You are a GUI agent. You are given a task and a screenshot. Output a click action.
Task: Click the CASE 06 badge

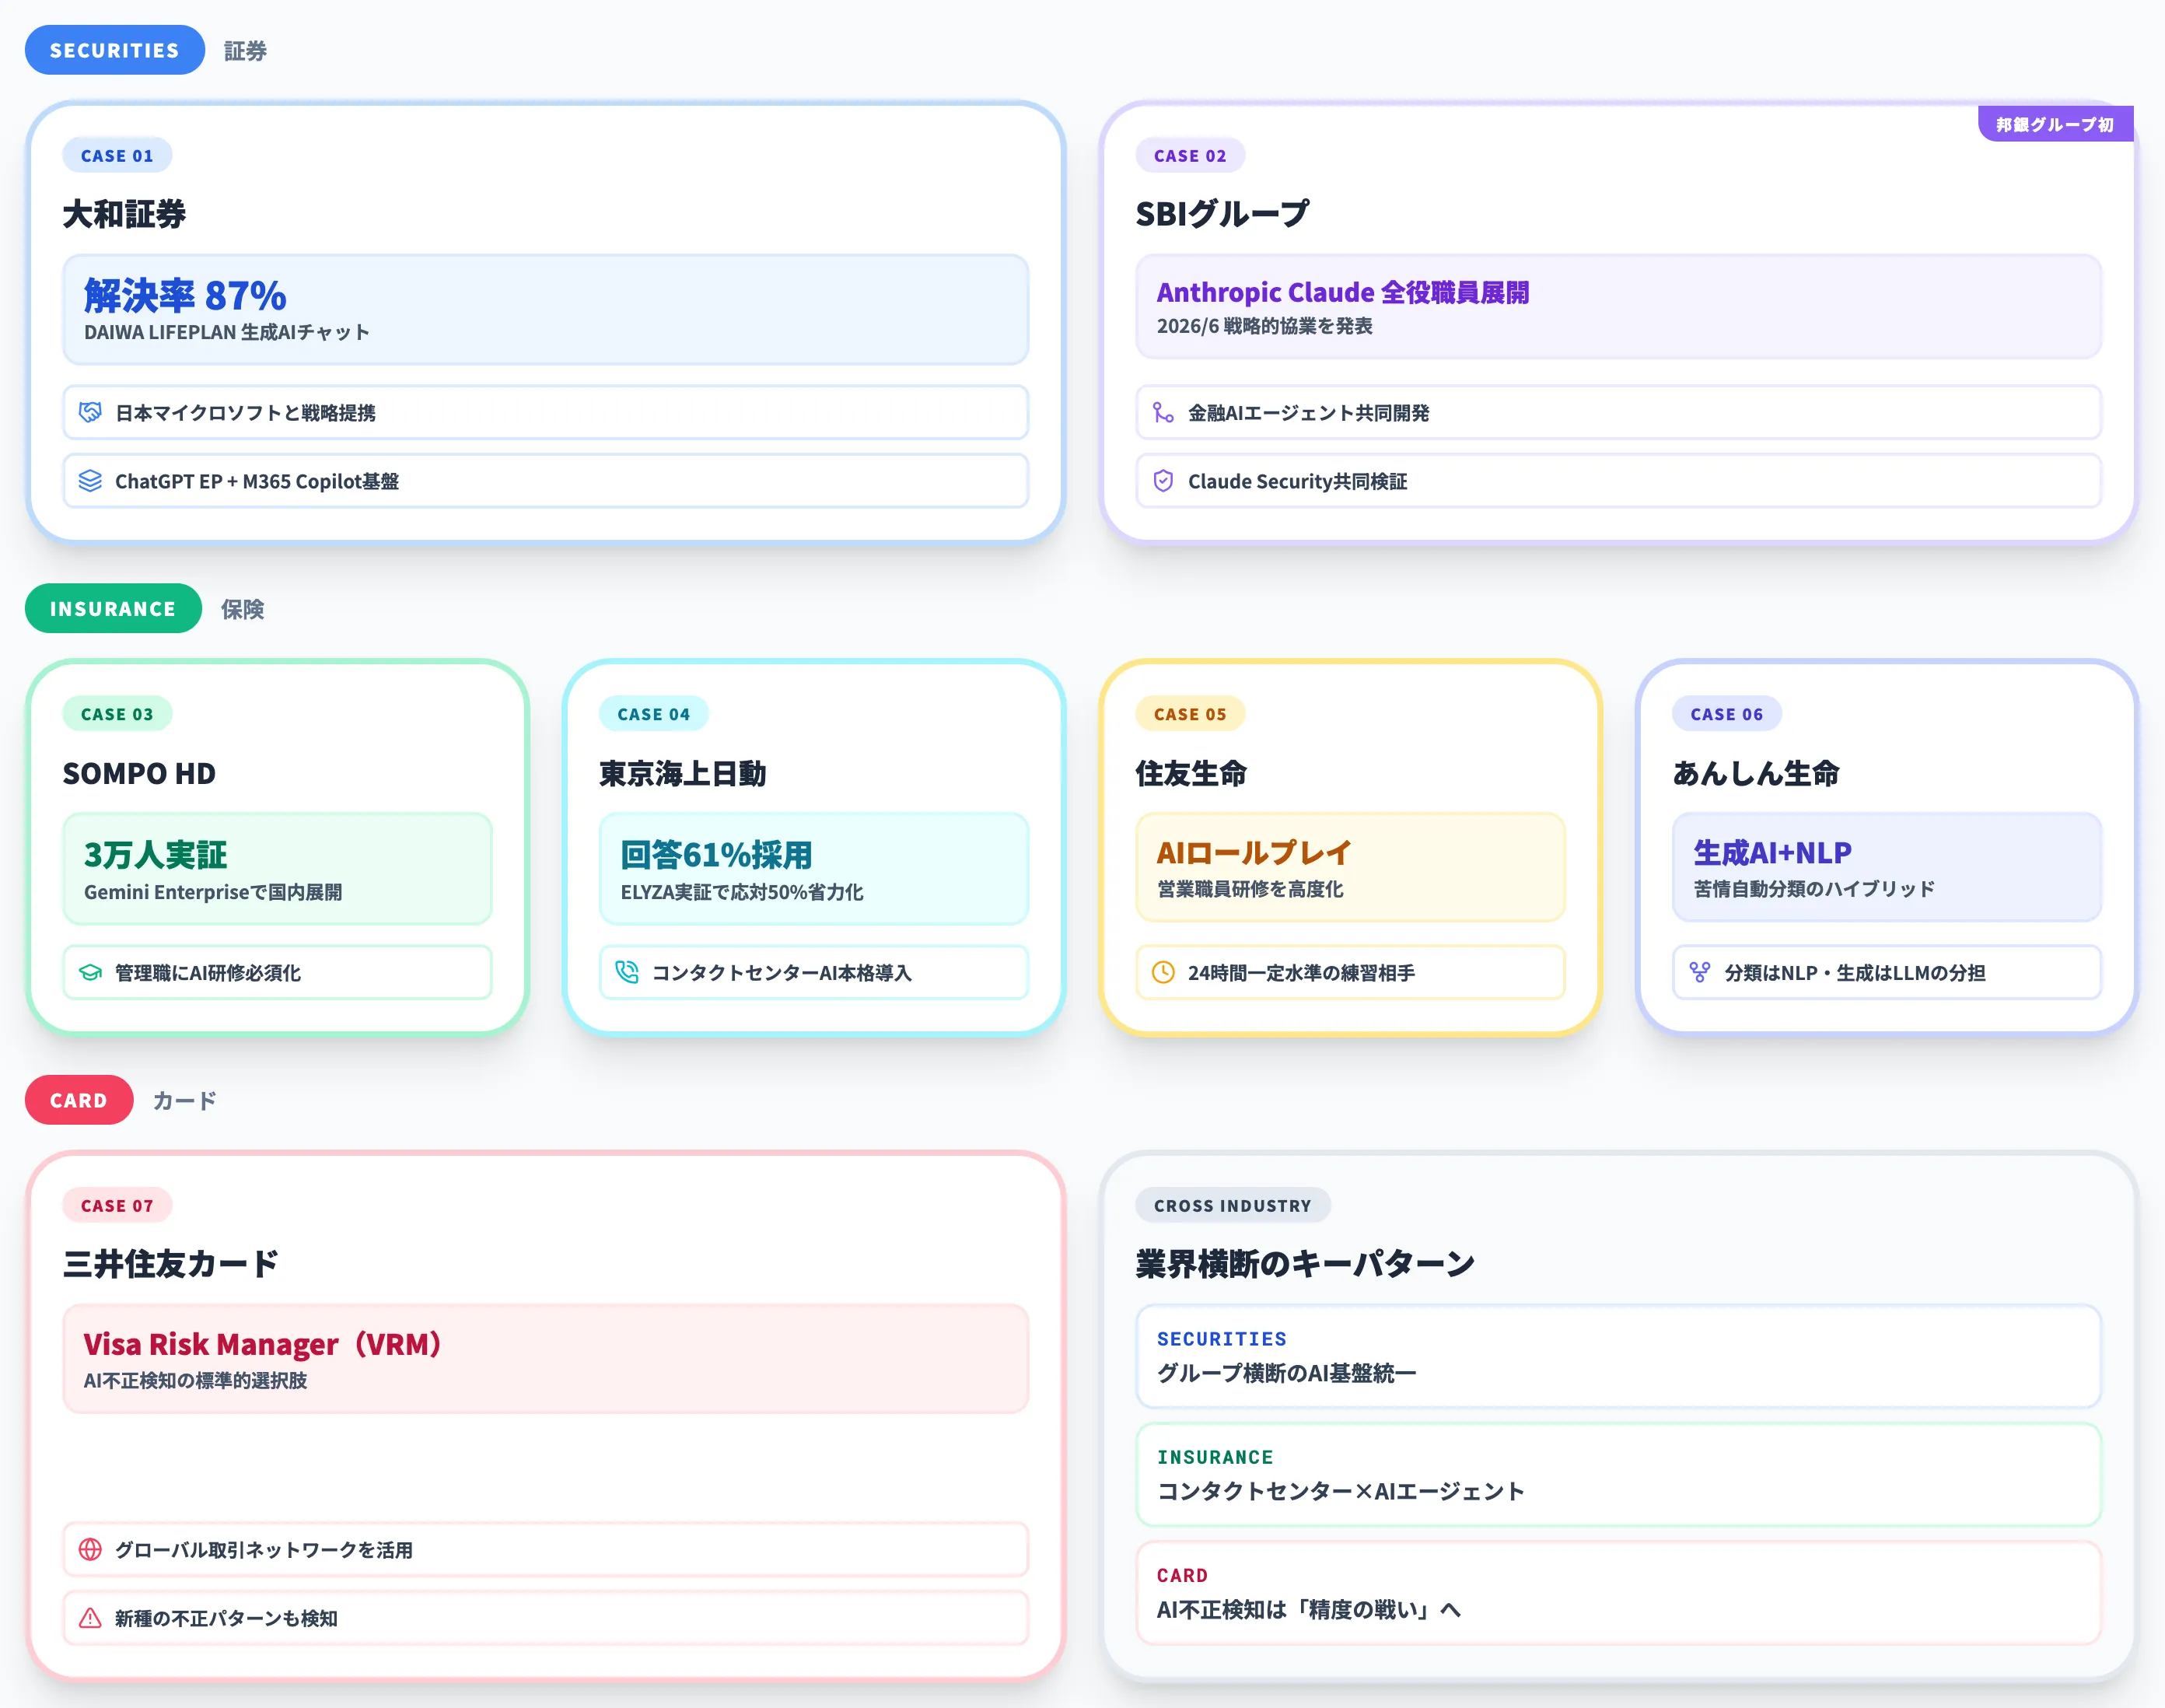pos(1727,714)
